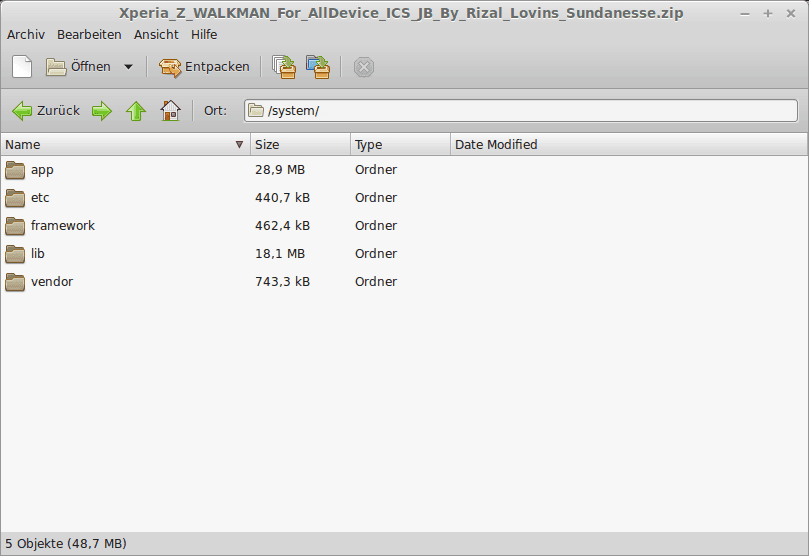Open the Hilfe menu
The width and height of the screenshot is (809, 556).
point(204,35)
